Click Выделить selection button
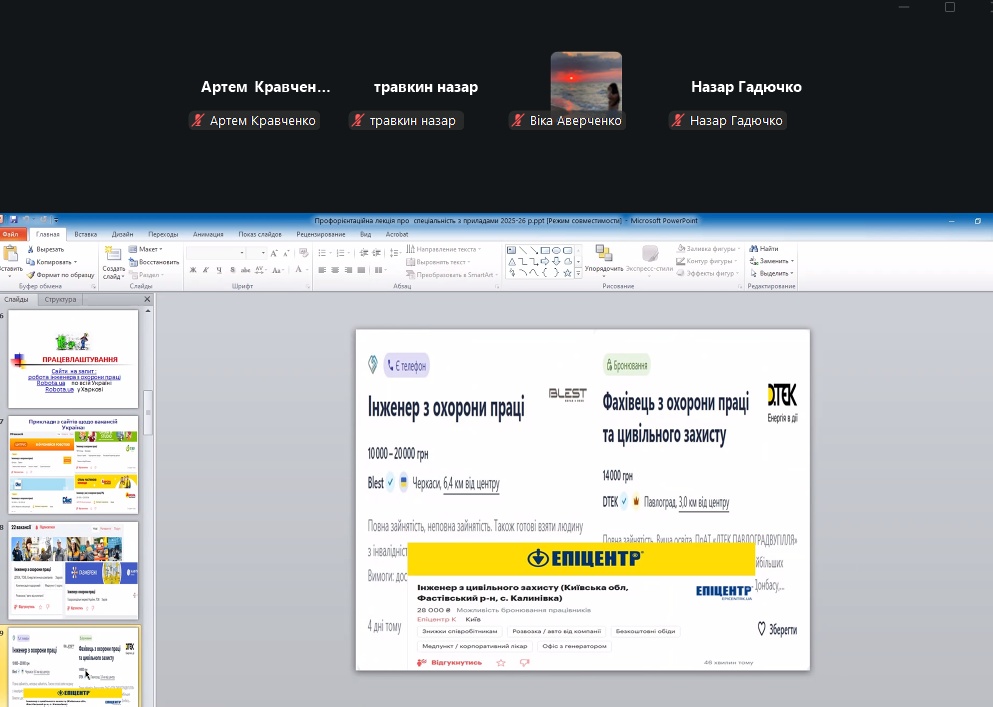Image resolution: width=993 pixels, height=707 pixels. (x=772, y=274)
